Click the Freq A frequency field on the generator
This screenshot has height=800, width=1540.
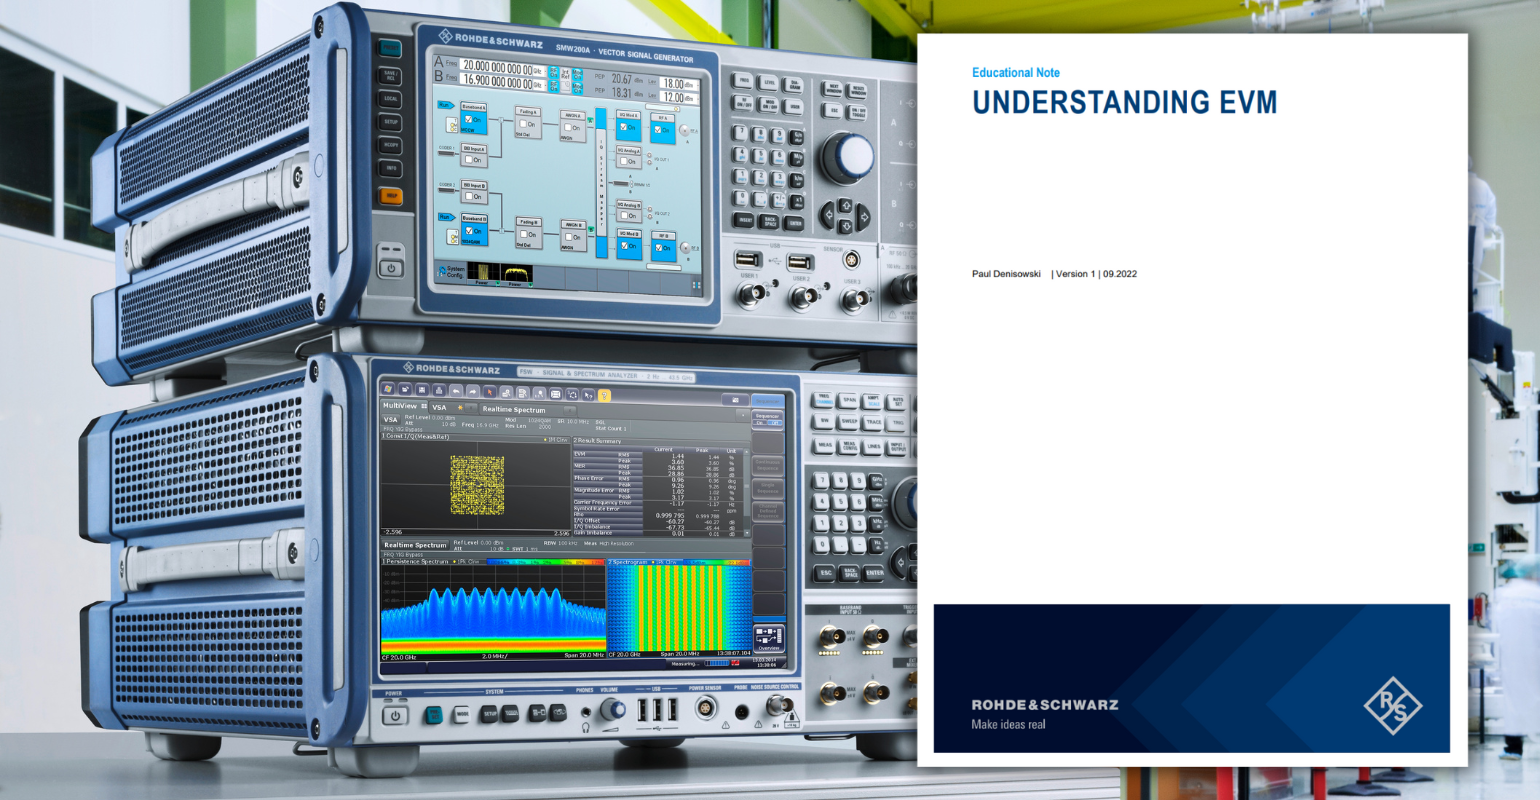(x=495, y=66)
